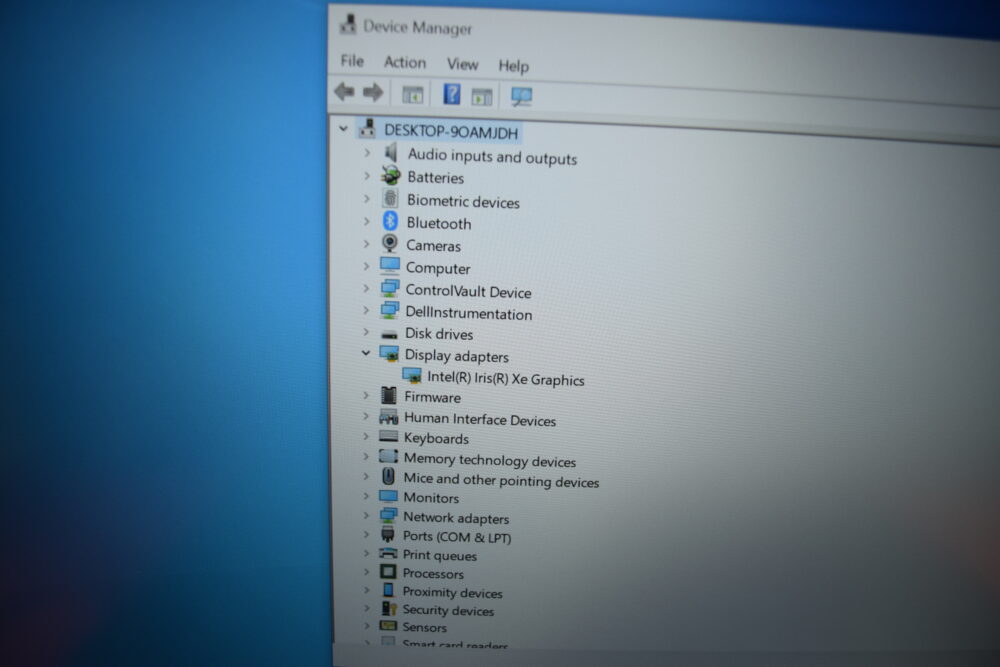
Task: Expand the Bluetooth category
Action: [x=367, y=221]
